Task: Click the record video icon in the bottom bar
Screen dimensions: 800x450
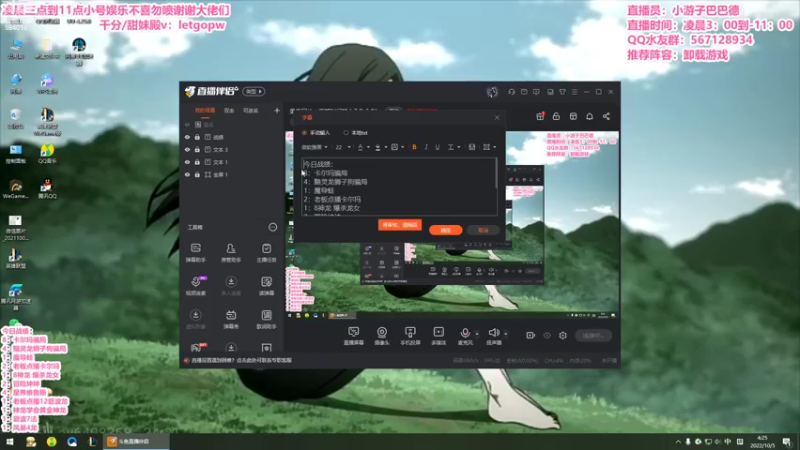Action: (x=531, y=335)
